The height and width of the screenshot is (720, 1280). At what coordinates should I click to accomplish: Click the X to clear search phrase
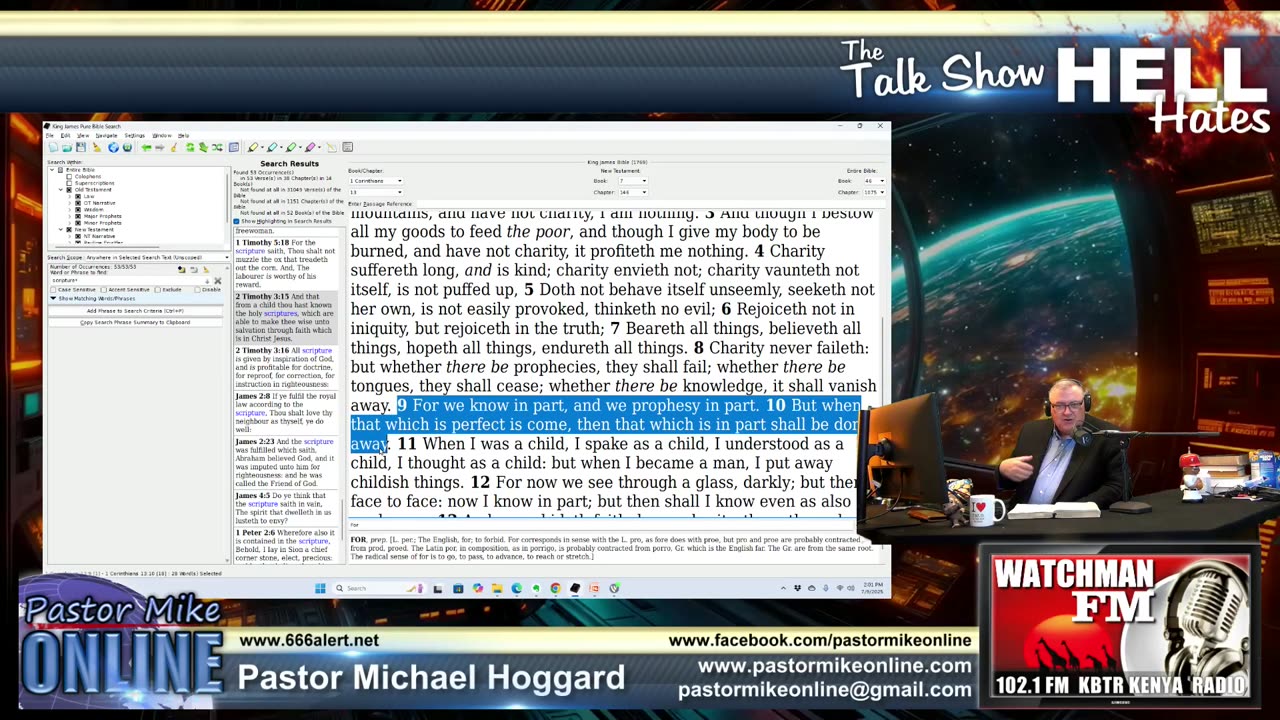(218, 281)
